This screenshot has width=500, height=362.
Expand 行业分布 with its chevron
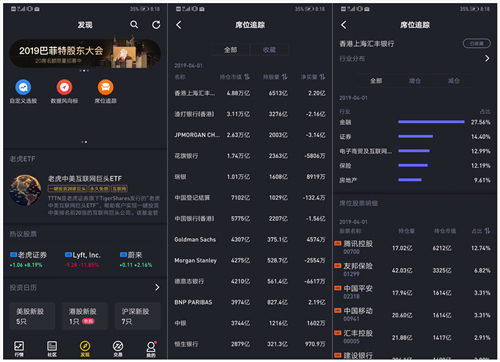(487, 58)
